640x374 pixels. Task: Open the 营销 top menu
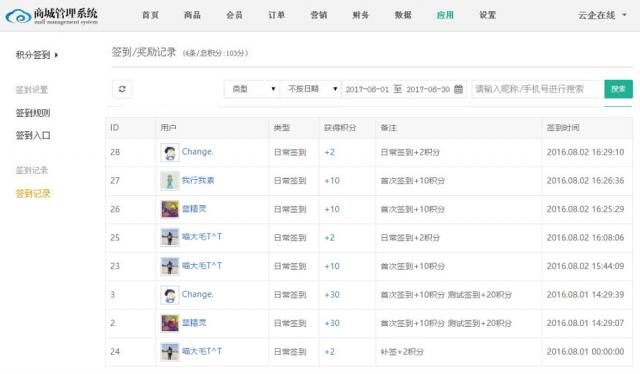pyautogui.click(x=319, y=15)
